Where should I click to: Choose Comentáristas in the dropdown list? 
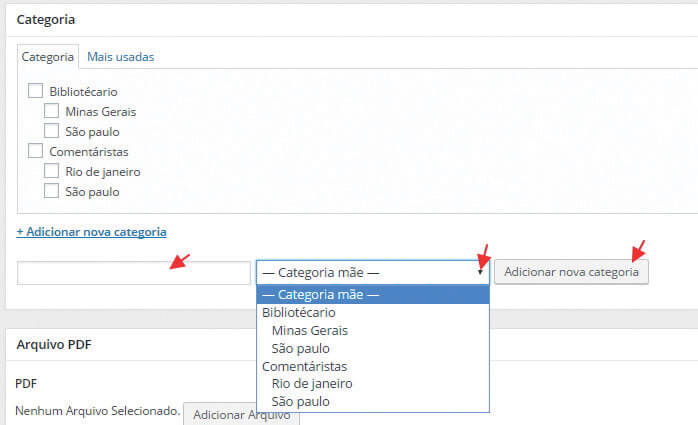306,366
